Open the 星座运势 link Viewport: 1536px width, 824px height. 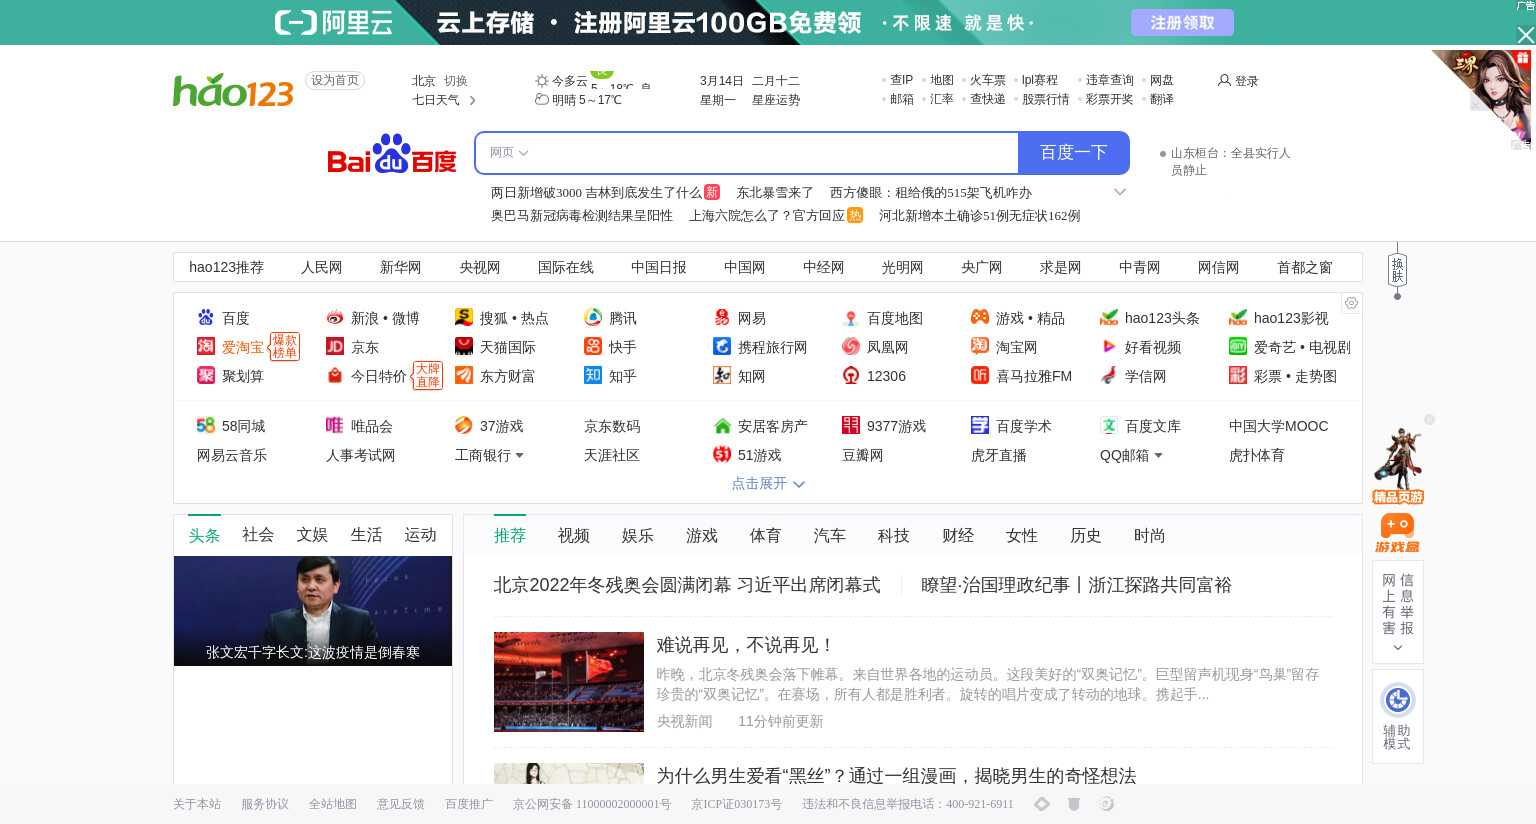776,100
